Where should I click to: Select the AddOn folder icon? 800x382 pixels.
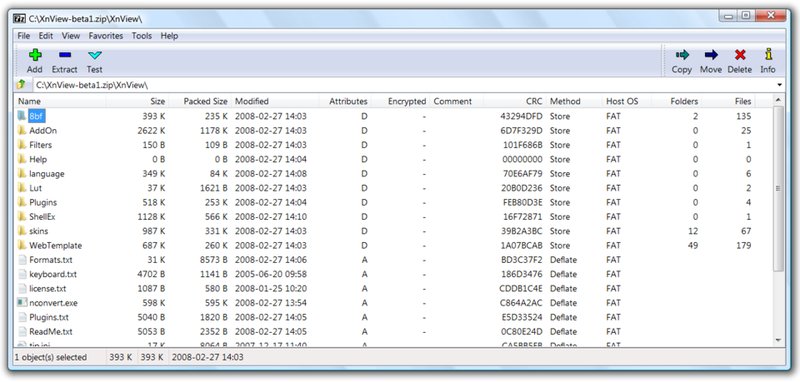21,130
